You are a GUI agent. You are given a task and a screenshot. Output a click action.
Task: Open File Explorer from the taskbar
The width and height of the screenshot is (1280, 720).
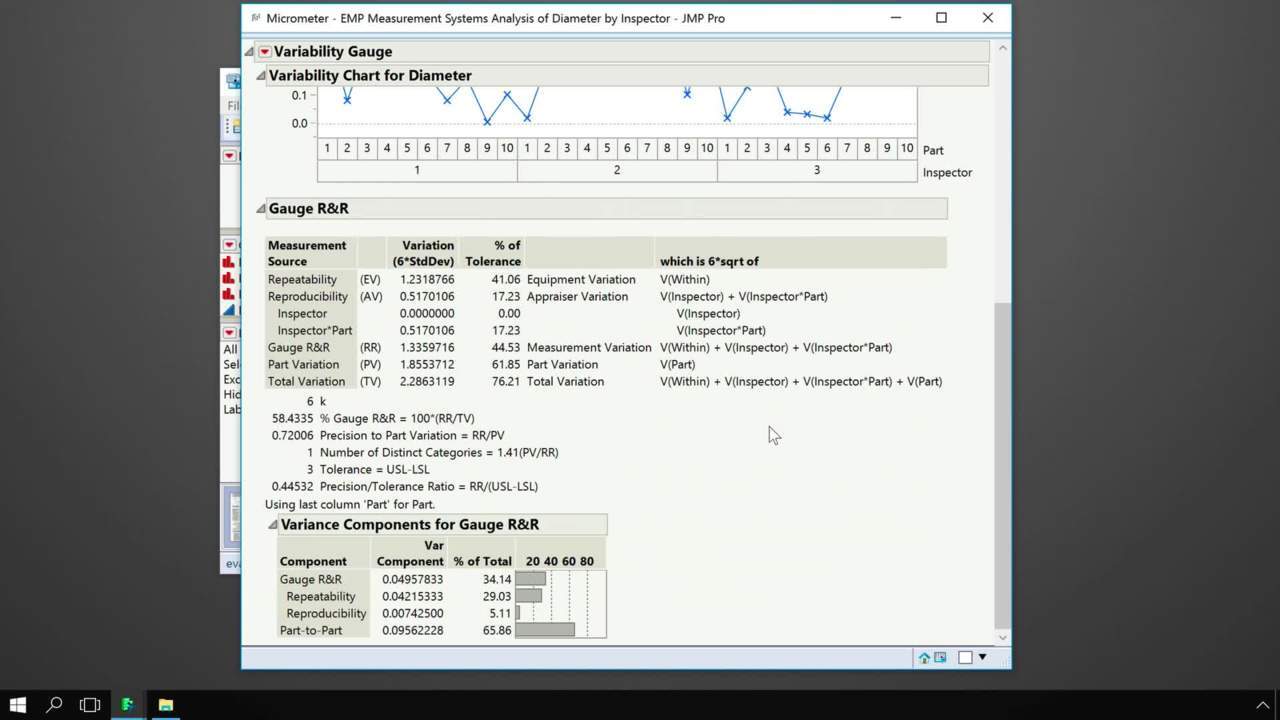click(x=165, y=705)
